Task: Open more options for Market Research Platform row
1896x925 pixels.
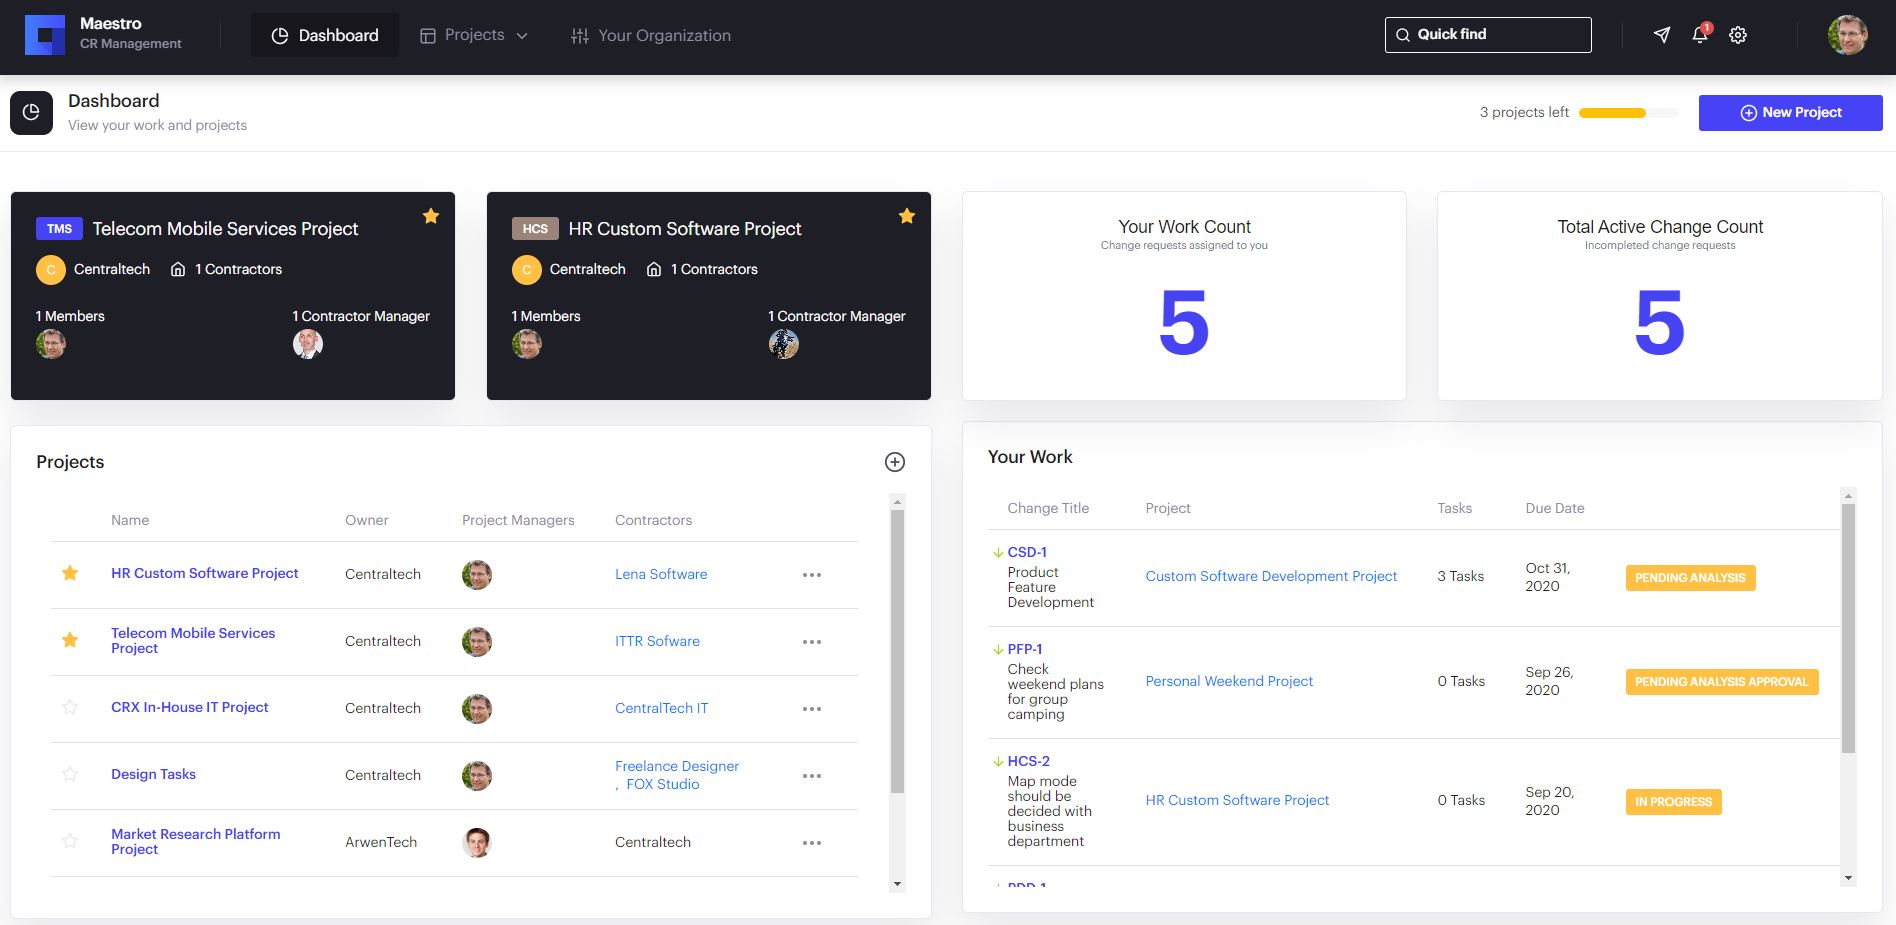Action: click(812, 843)
